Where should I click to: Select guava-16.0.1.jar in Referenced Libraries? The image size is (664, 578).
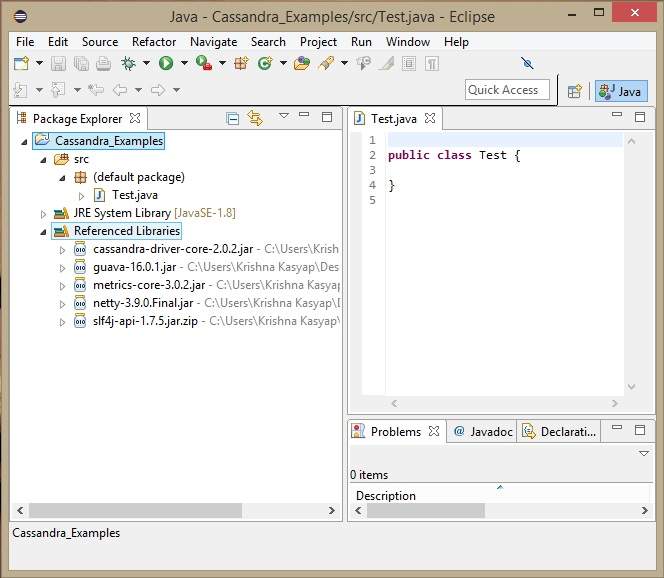point(134,267)
